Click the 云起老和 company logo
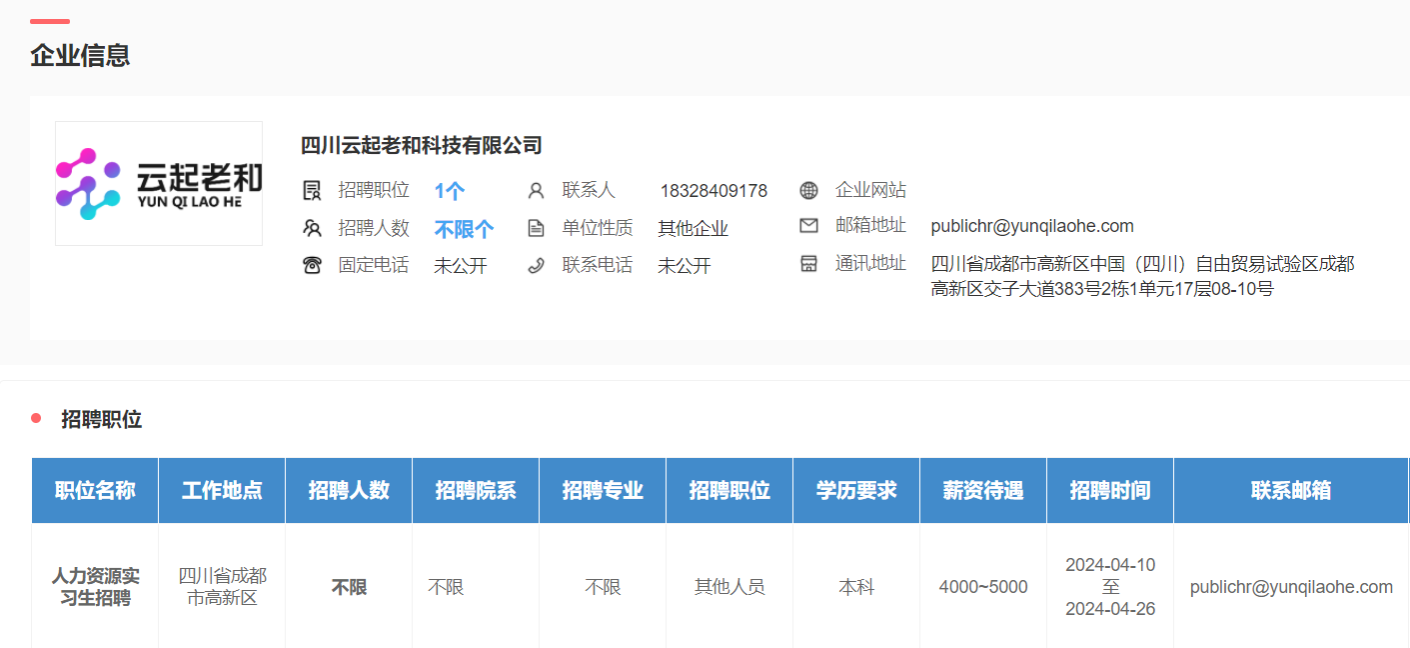1410x648 pixels. (159, 184)
